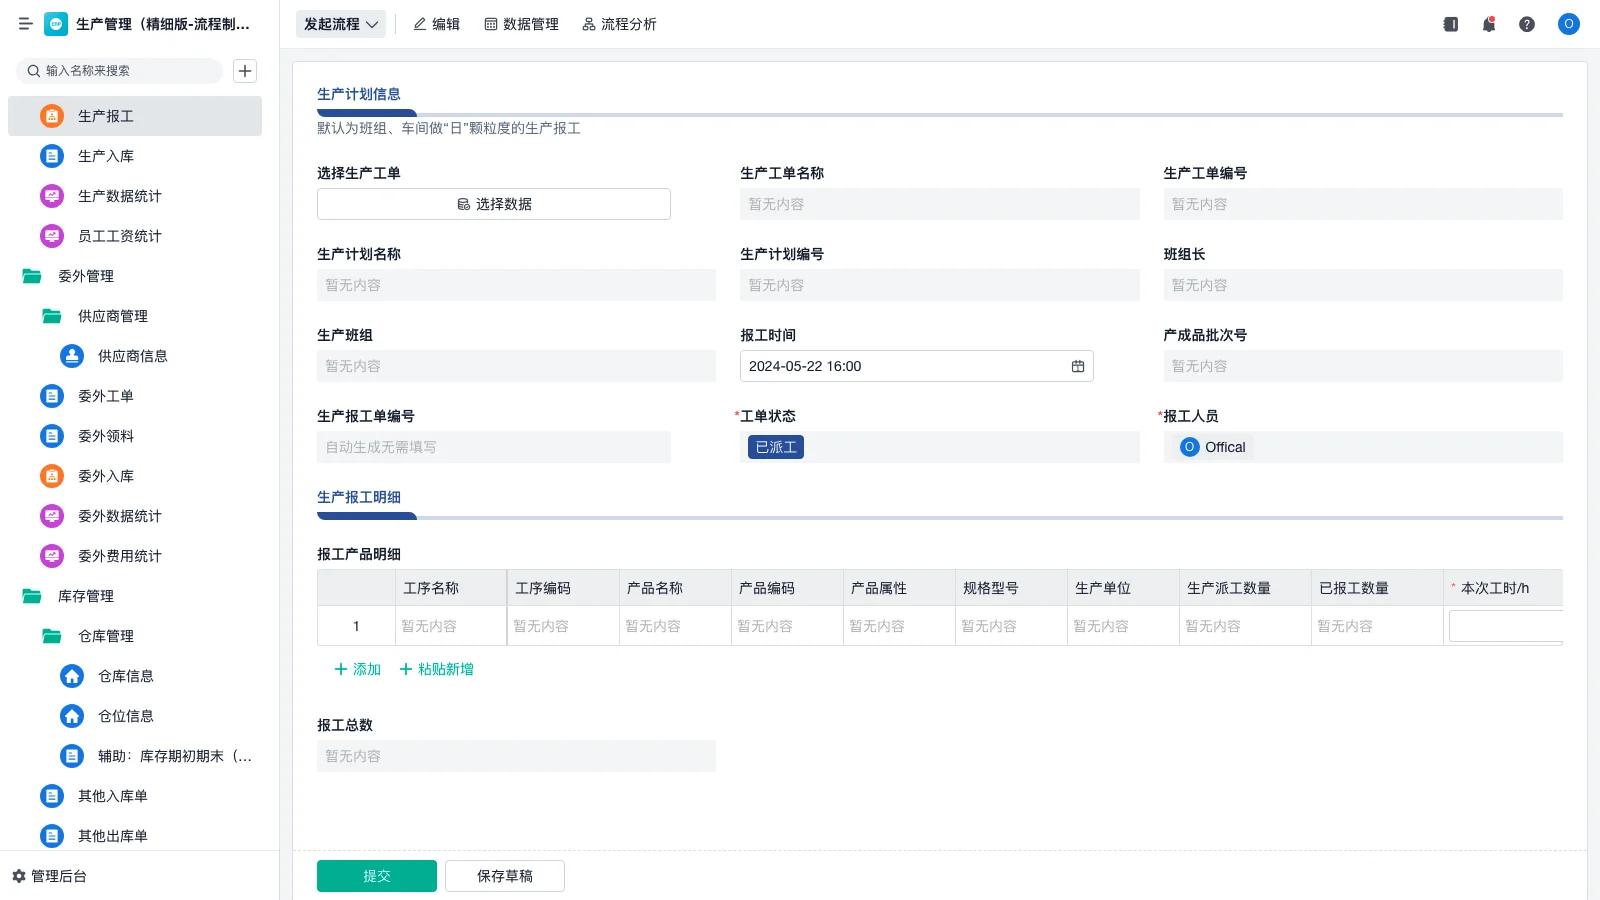This screenshot has height=900, width=1600.
Task: Save draft using 保存草稿
Action: tap(504, 875)
